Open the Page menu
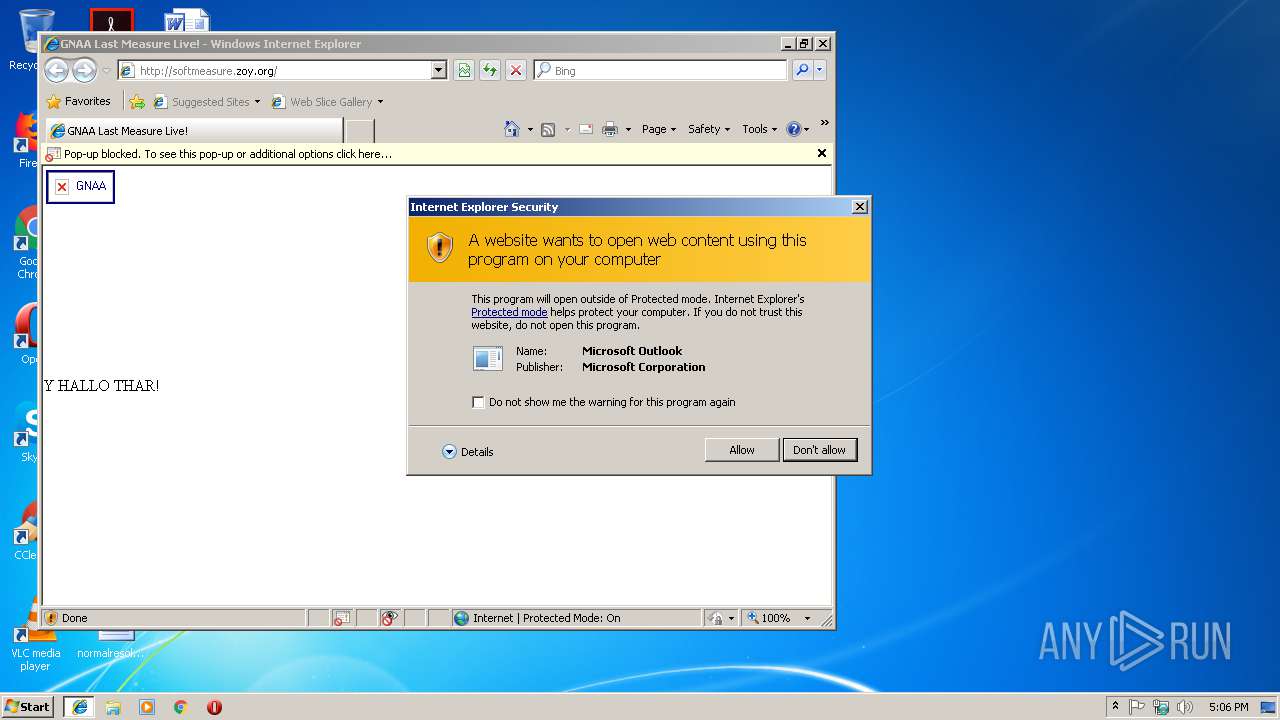Viewport: 1280px width, 720px height. click(x=659, y=129)
